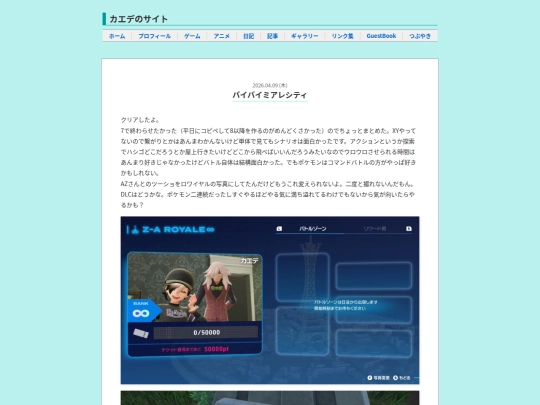540x405 pixels.
Task: Click the クリアしたよ。 opening line
Action: (x=140, y=120)
